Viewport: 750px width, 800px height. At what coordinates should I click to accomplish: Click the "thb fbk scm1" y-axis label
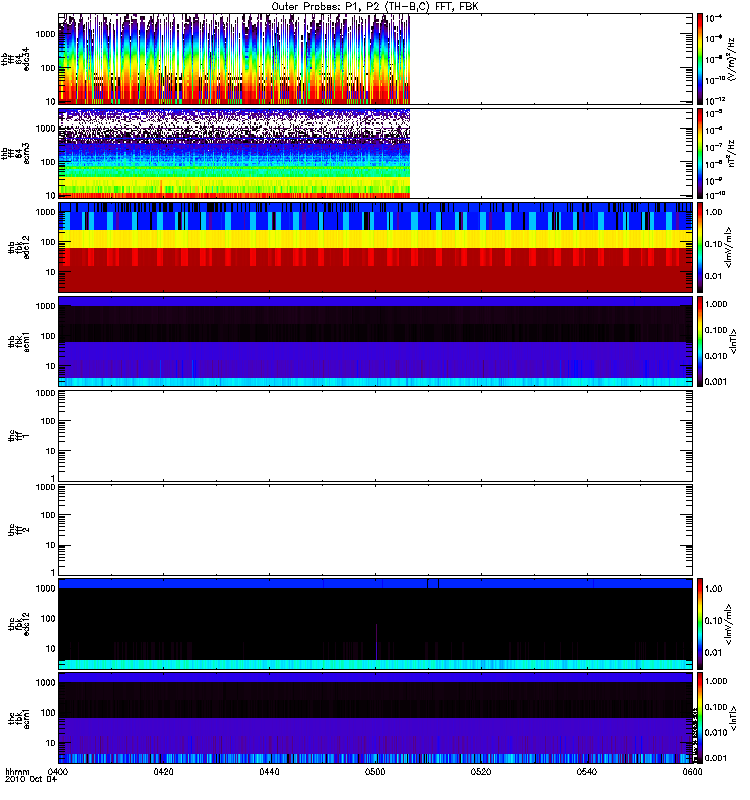tap(19, 341)
